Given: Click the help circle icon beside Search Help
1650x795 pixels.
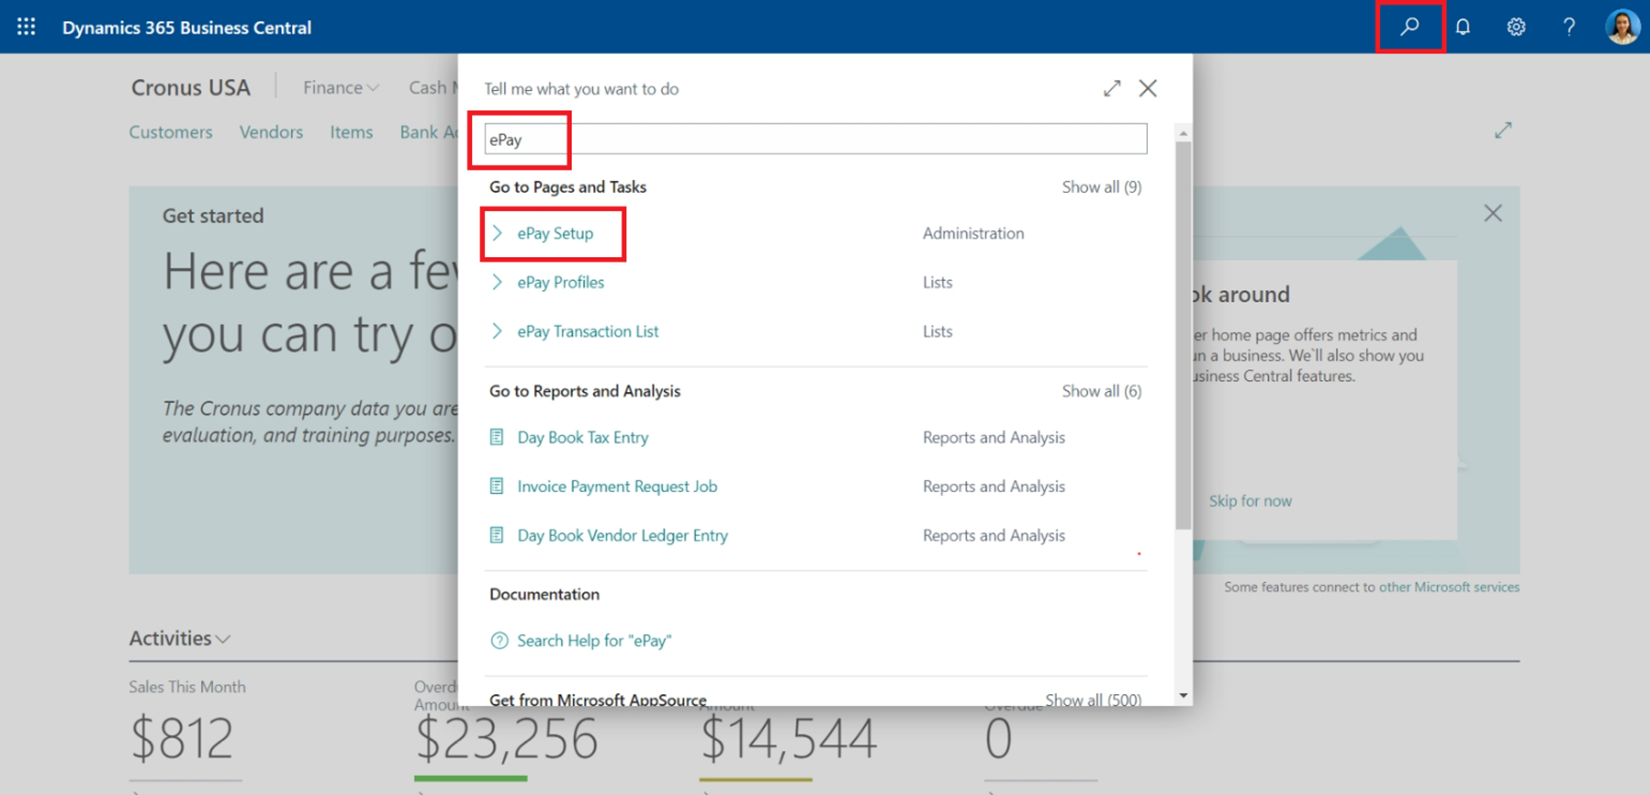Looking at the screenshot, I should click(499, 641).
